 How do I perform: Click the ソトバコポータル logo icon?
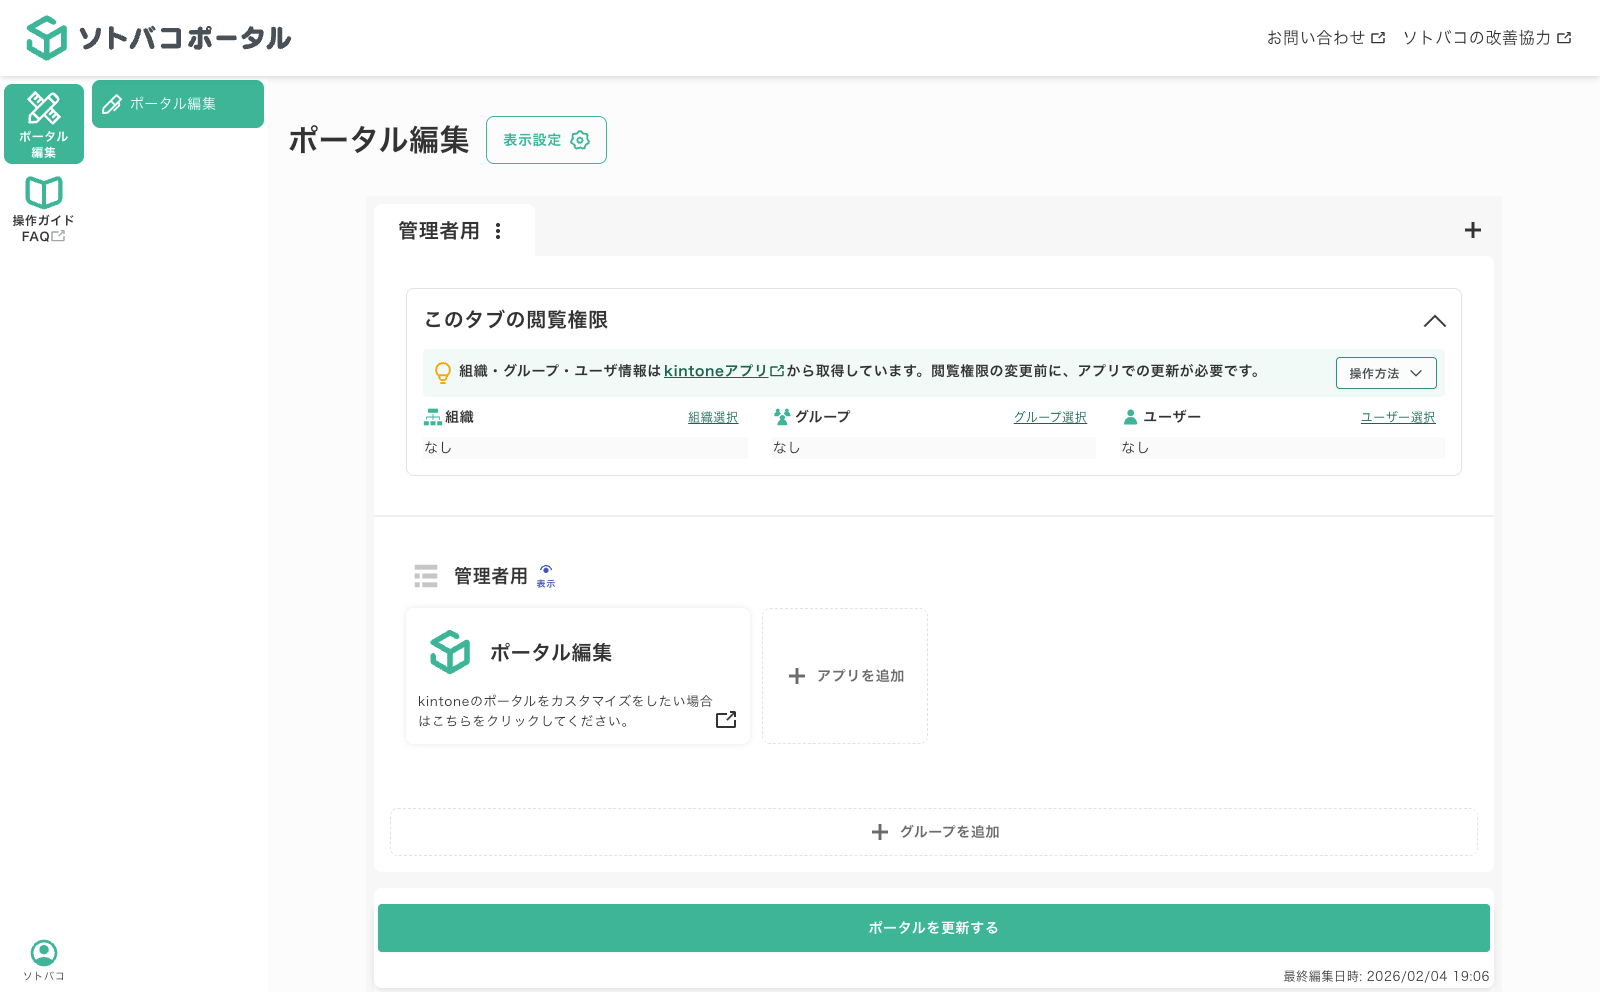tap(44, 37)
